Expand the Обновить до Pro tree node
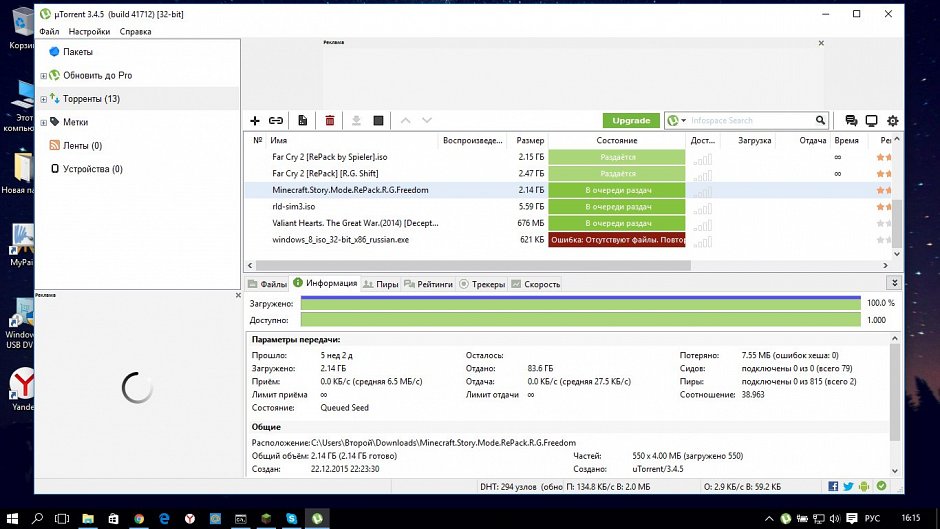 43,76
